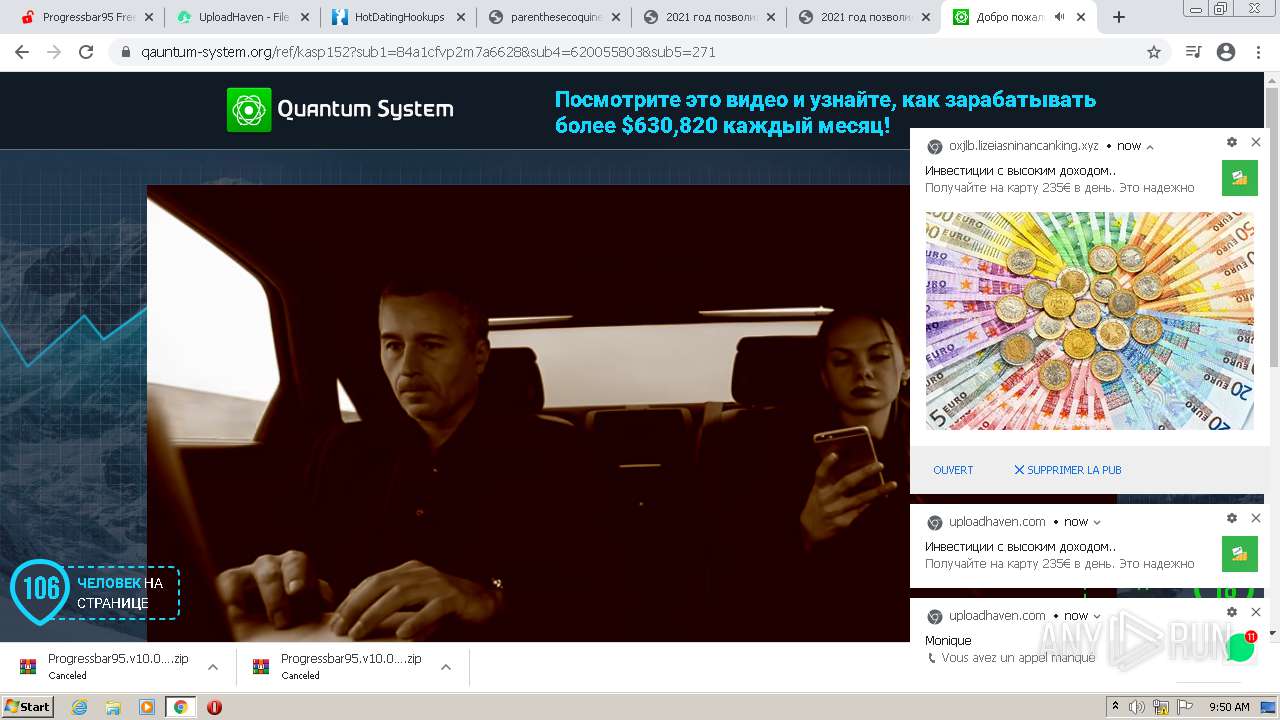Click green chart icon in uploadhaven investment notification
Image resolution: width=1280 pixels, height=720 pixels.
point(1240,554)
